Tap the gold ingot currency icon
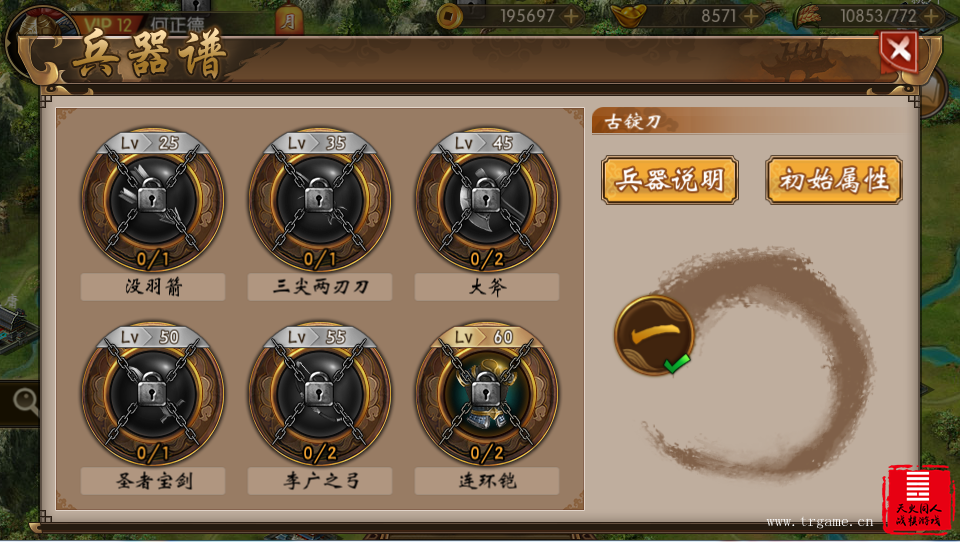960x542 pixels. (628, 16)
